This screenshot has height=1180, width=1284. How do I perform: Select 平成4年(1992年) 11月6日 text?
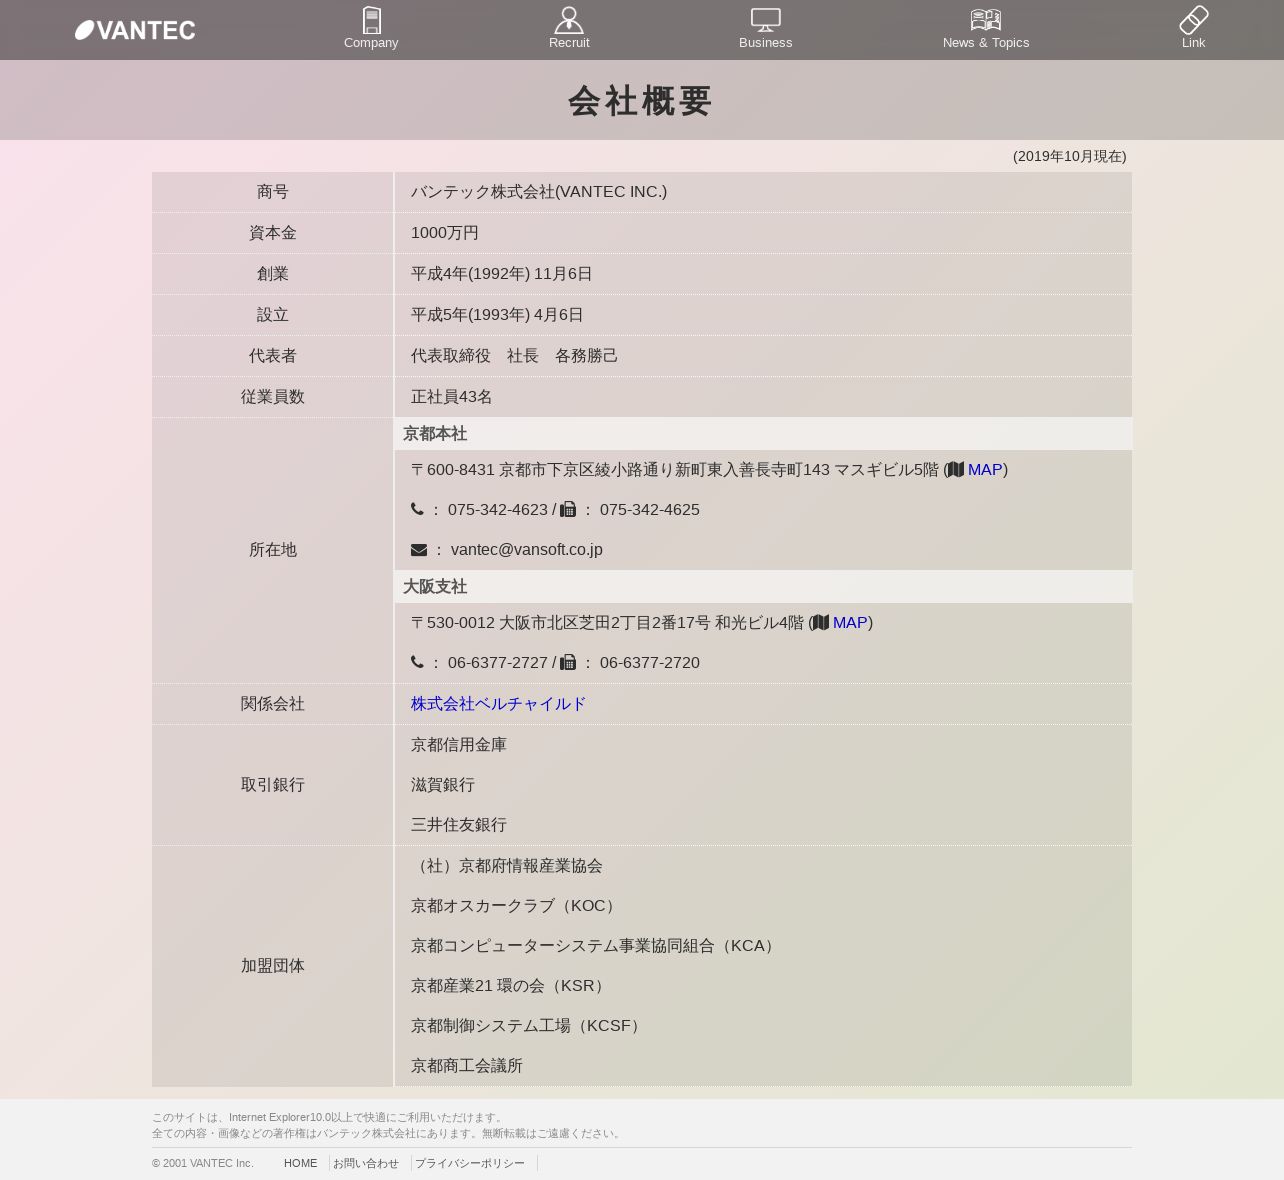[x=502, y=274]
